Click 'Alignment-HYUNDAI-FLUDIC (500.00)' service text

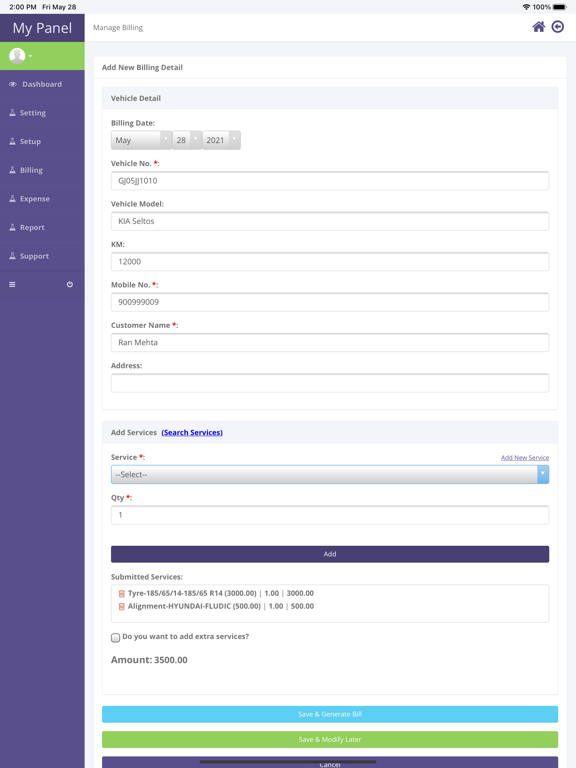(x=194, y=606)
